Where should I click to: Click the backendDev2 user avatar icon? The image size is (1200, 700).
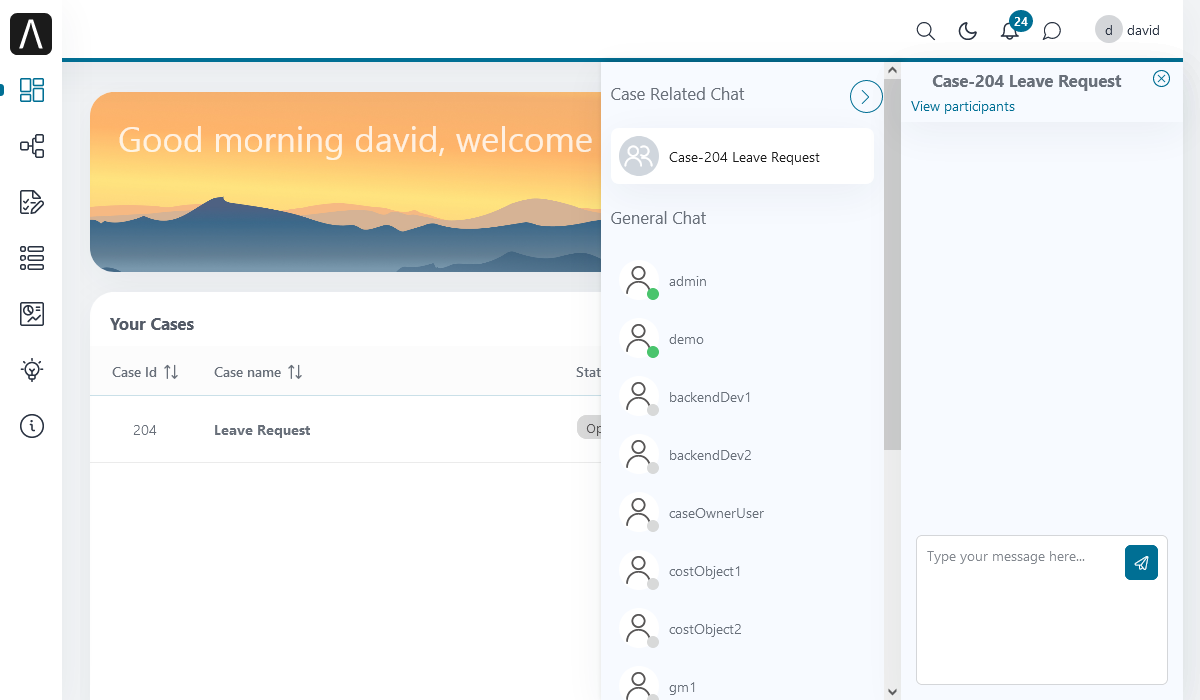click(638, 455)
